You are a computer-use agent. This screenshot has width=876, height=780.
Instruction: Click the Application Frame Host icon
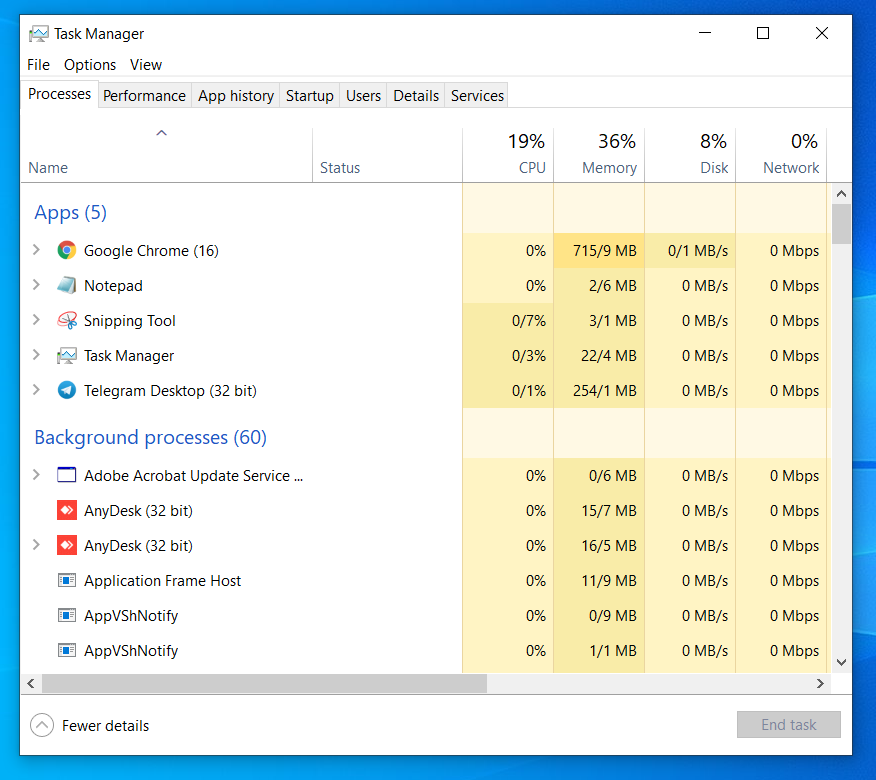click(67, 581)
